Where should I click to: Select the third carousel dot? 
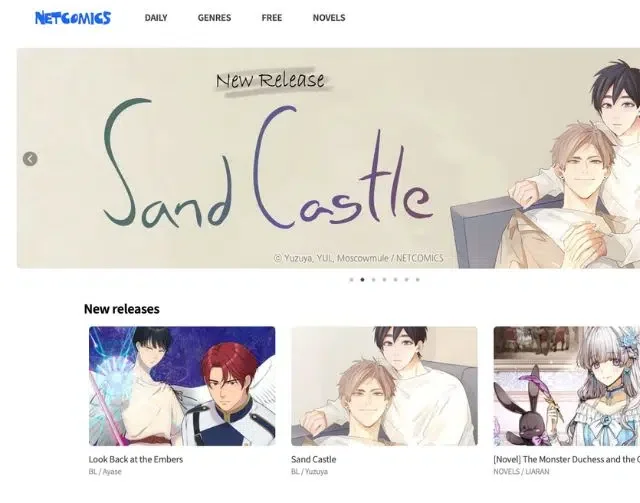click(373, 280)
